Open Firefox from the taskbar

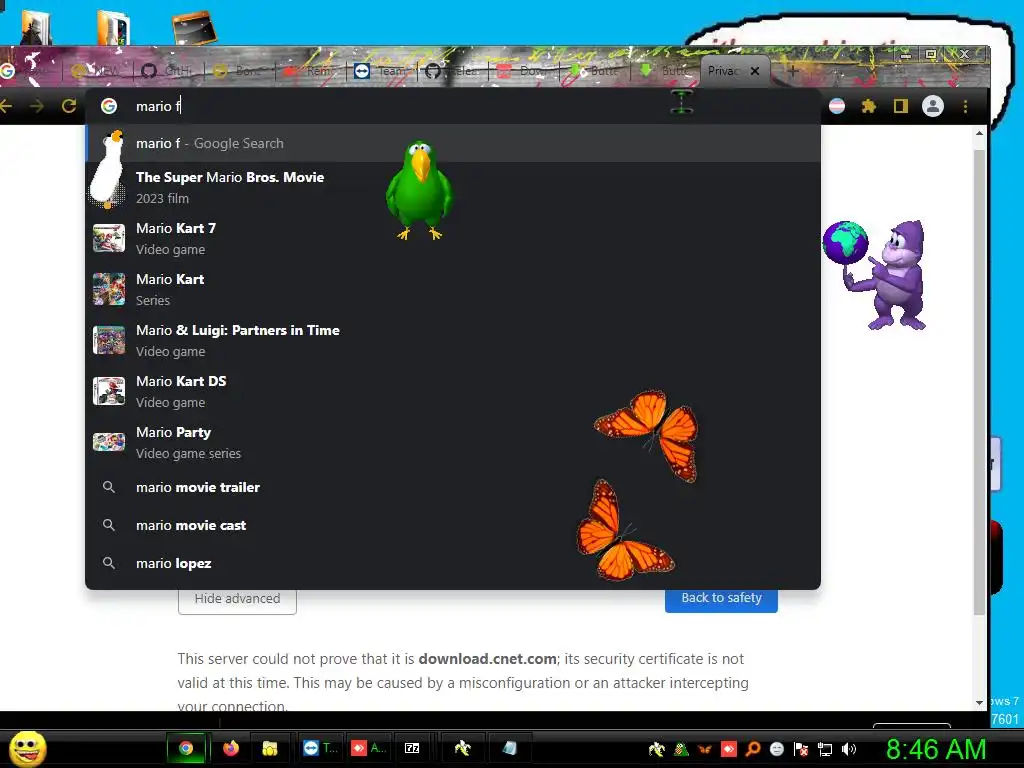click(231, 748)
